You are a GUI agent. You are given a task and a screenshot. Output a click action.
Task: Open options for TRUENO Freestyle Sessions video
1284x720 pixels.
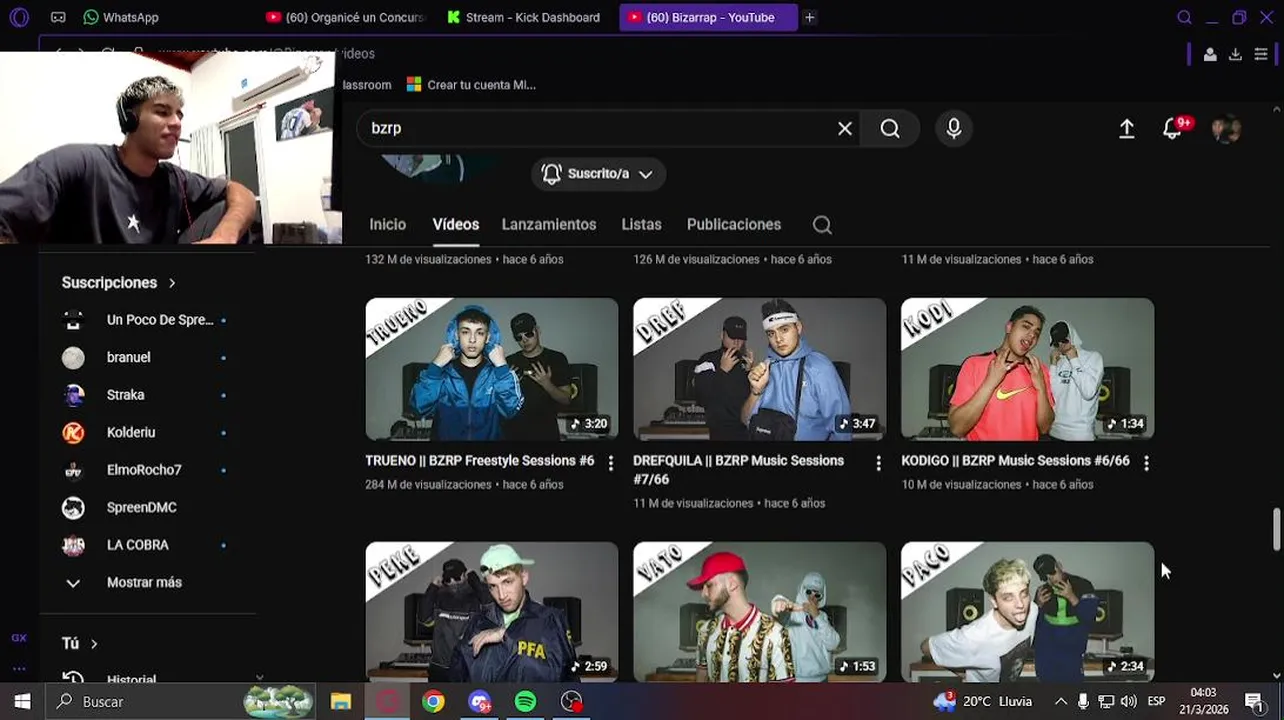click(x=610, y=463)
